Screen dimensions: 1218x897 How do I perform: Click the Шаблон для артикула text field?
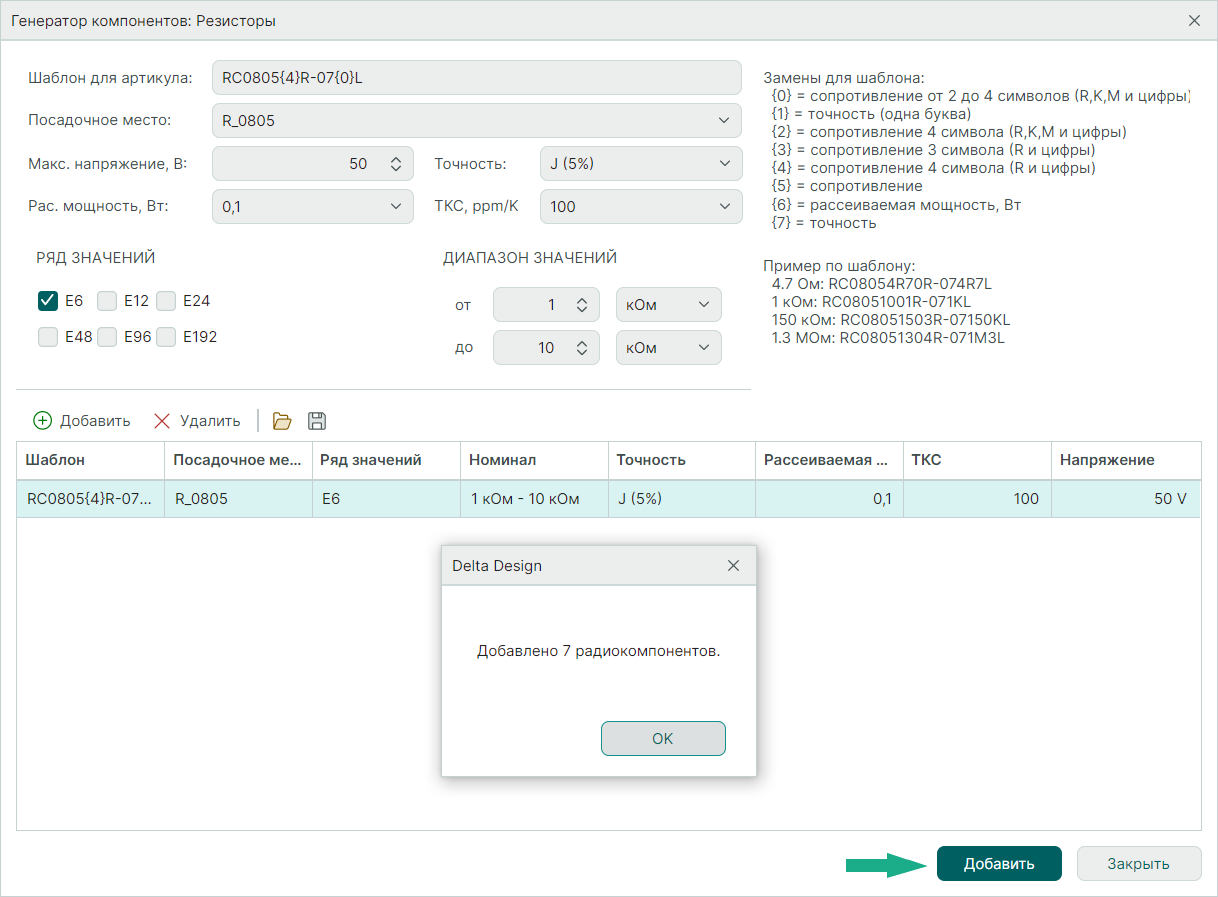coord(476,77)
